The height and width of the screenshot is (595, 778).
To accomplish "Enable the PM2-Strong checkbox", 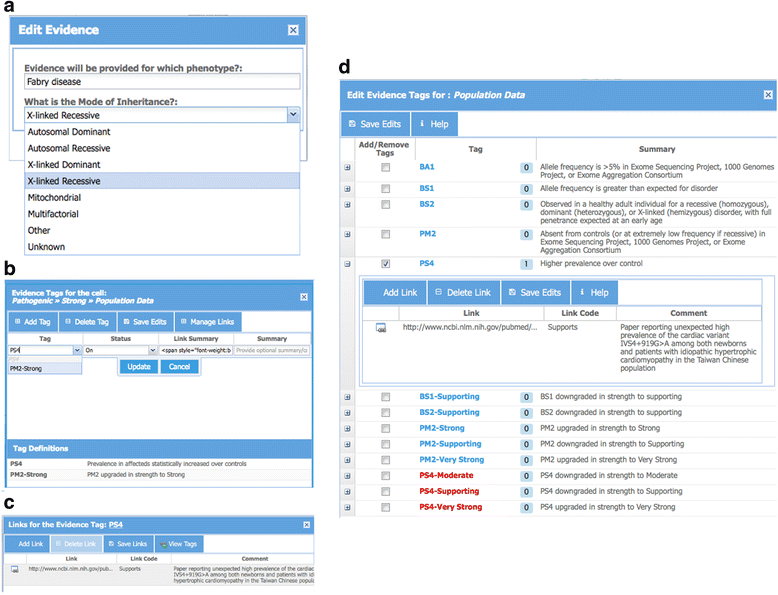I will pos(385,428).
